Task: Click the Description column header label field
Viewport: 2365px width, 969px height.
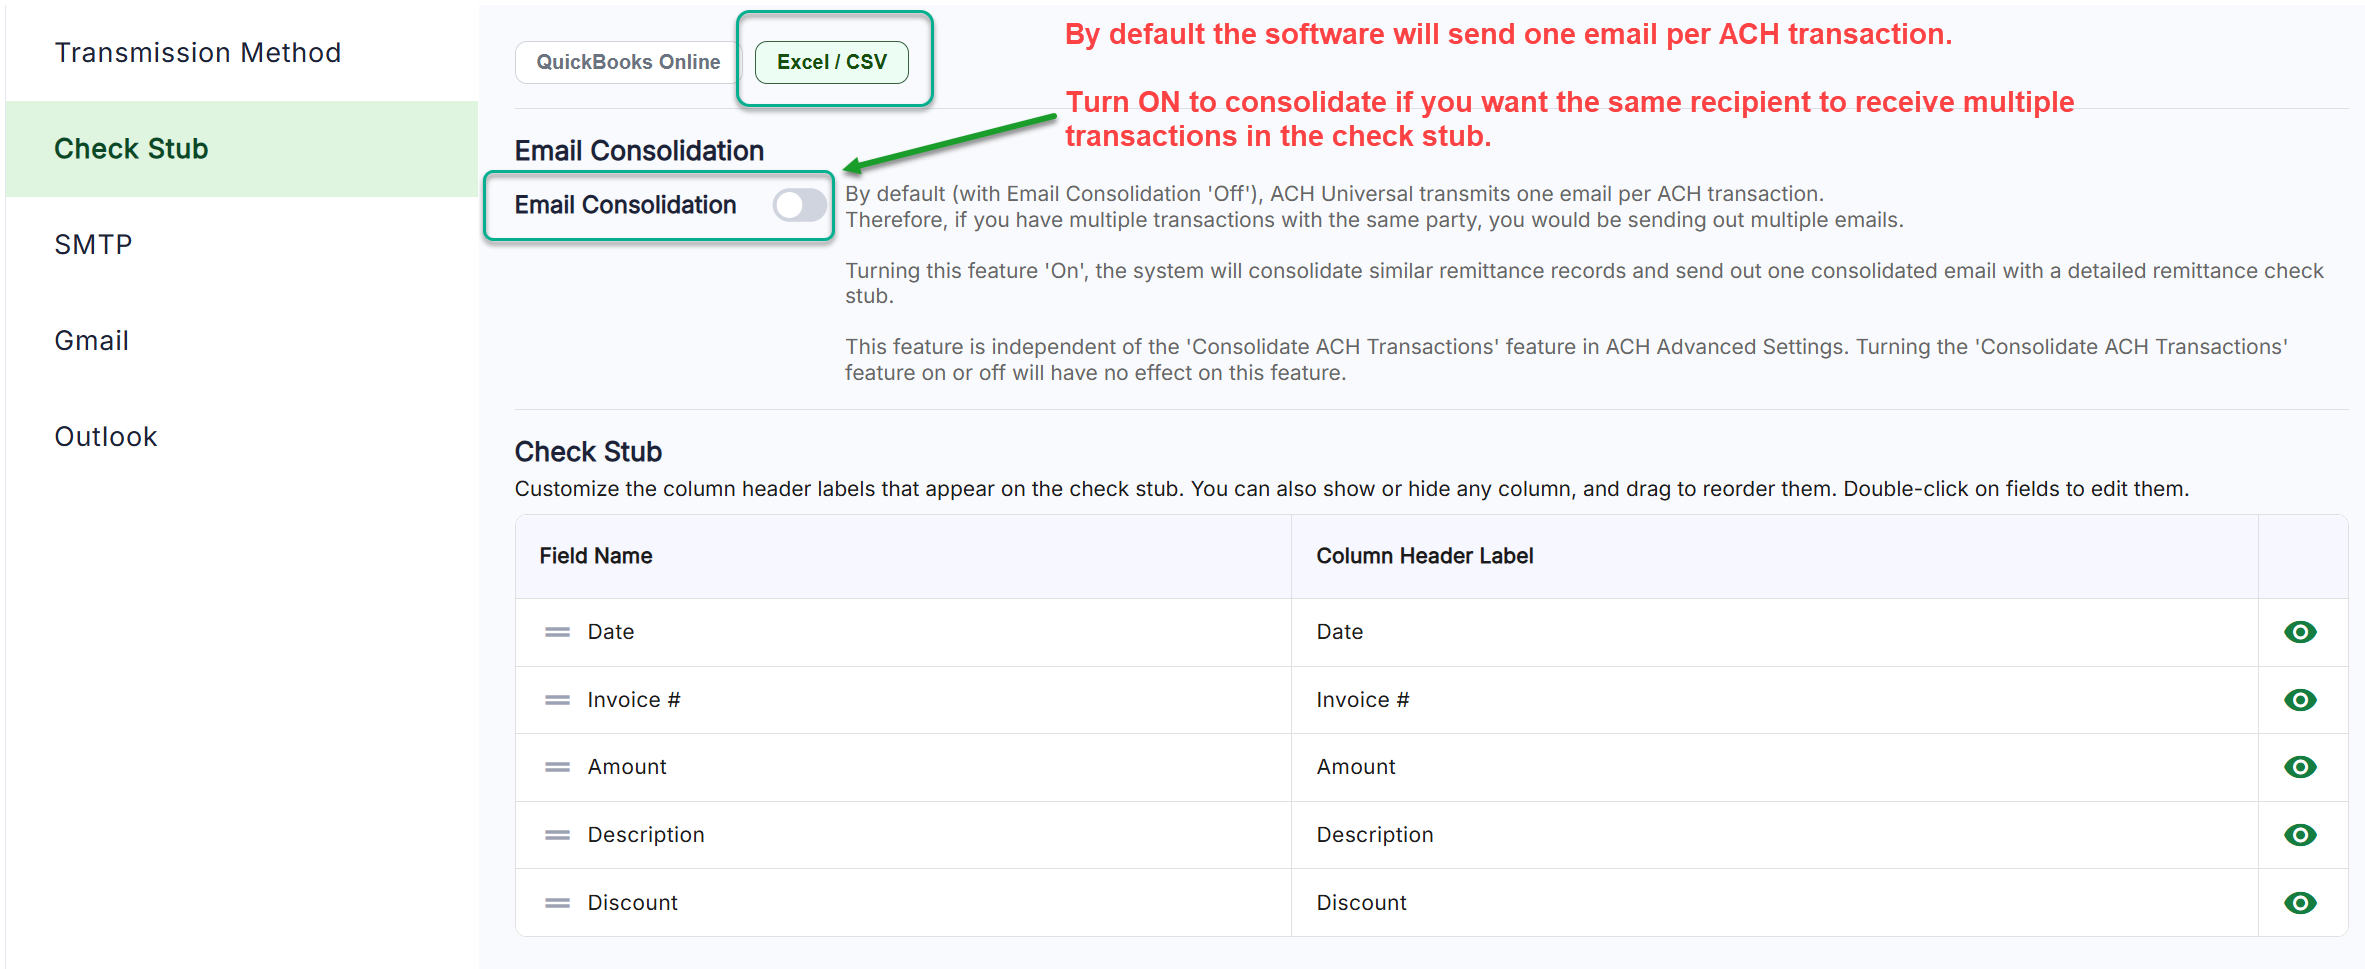Action: point(1375,835)
